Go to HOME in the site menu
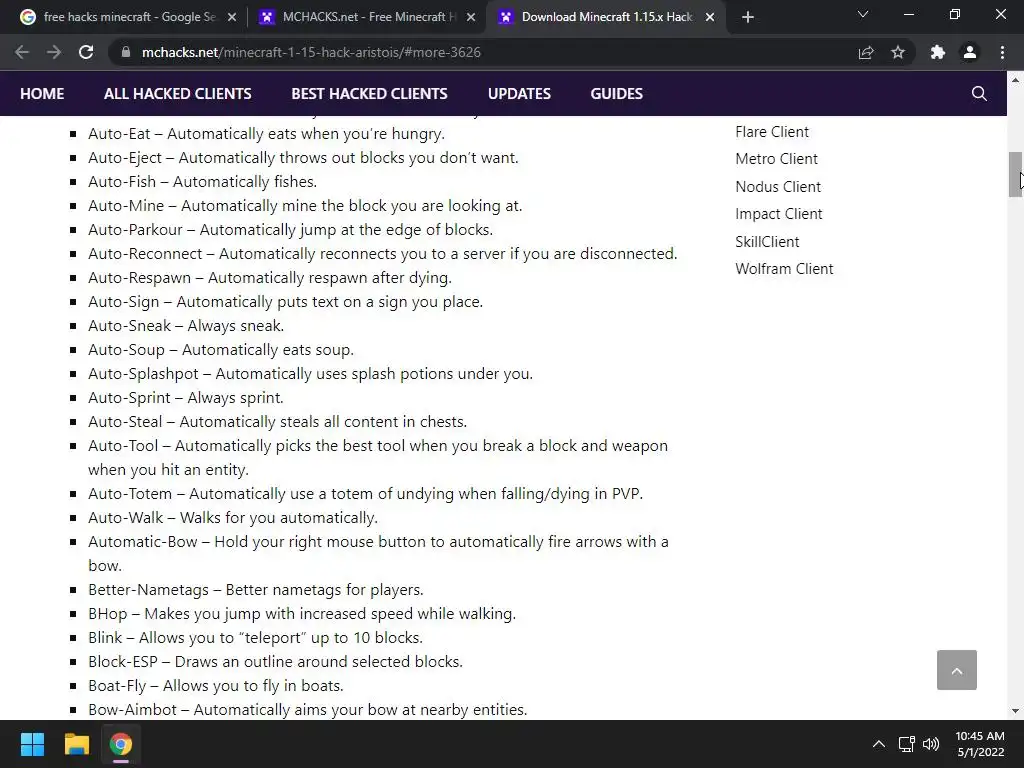The image size is (1024, 768). (42, 93)
